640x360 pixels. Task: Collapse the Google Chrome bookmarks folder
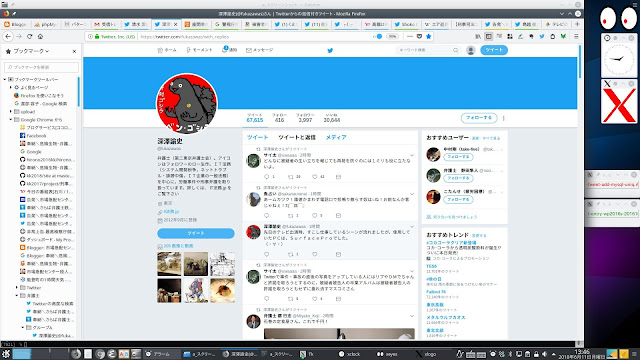(x=11, y=120)
